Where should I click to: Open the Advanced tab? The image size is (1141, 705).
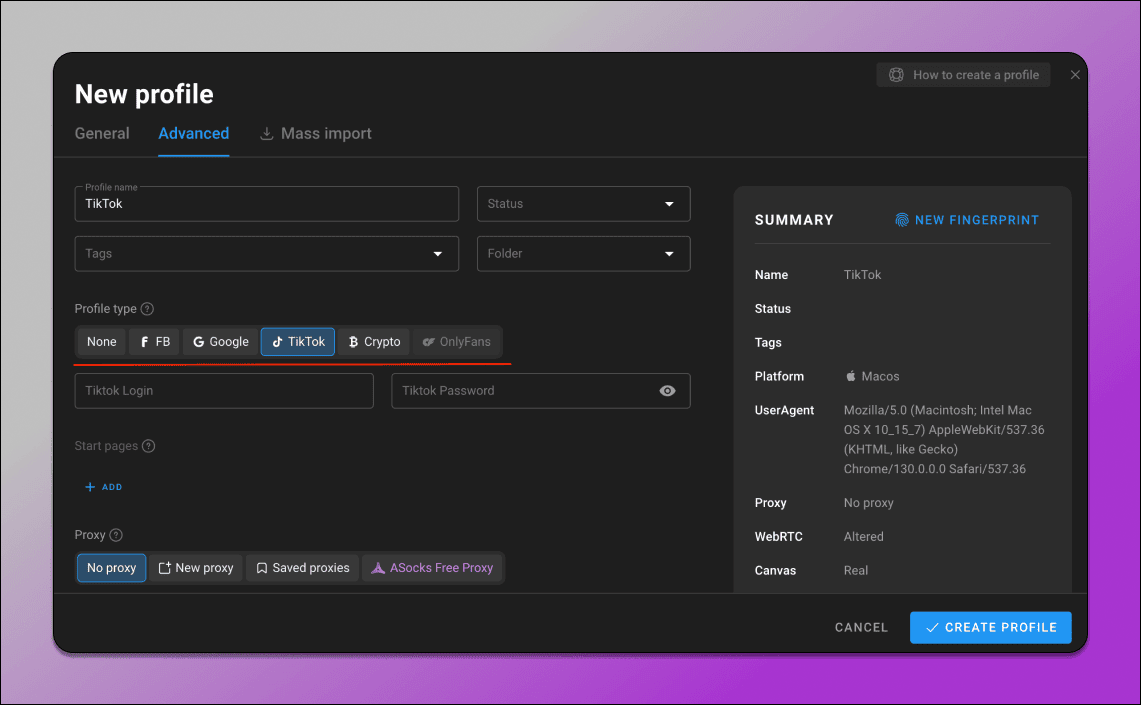pos(194,133)
